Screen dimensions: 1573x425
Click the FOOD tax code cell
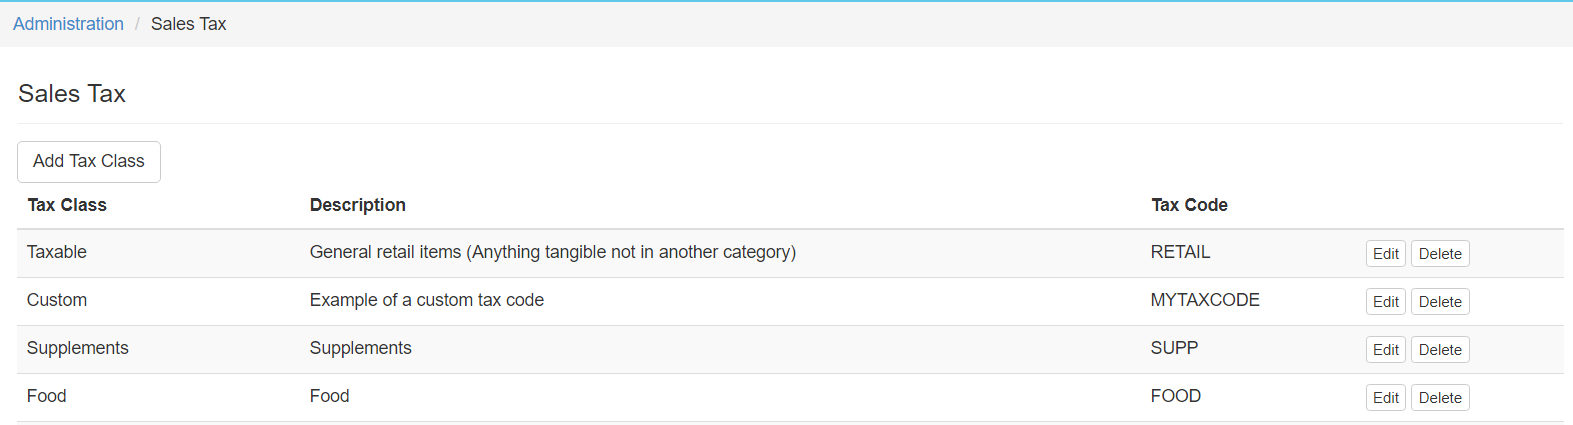[x=1175, y=396]
